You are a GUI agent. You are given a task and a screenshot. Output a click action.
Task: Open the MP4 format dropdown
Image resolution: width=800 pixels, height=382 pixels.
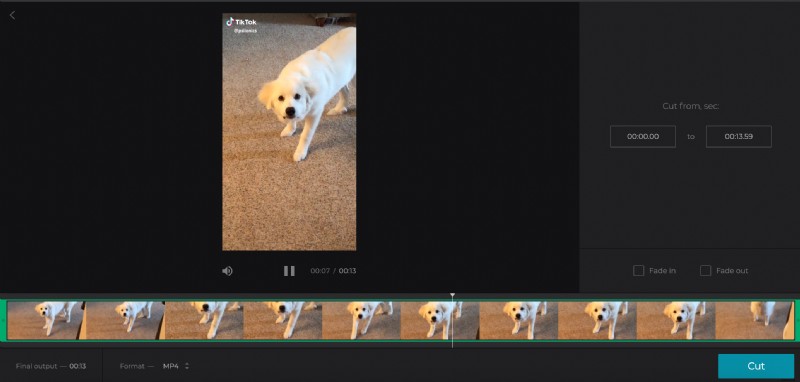point(176,366)
